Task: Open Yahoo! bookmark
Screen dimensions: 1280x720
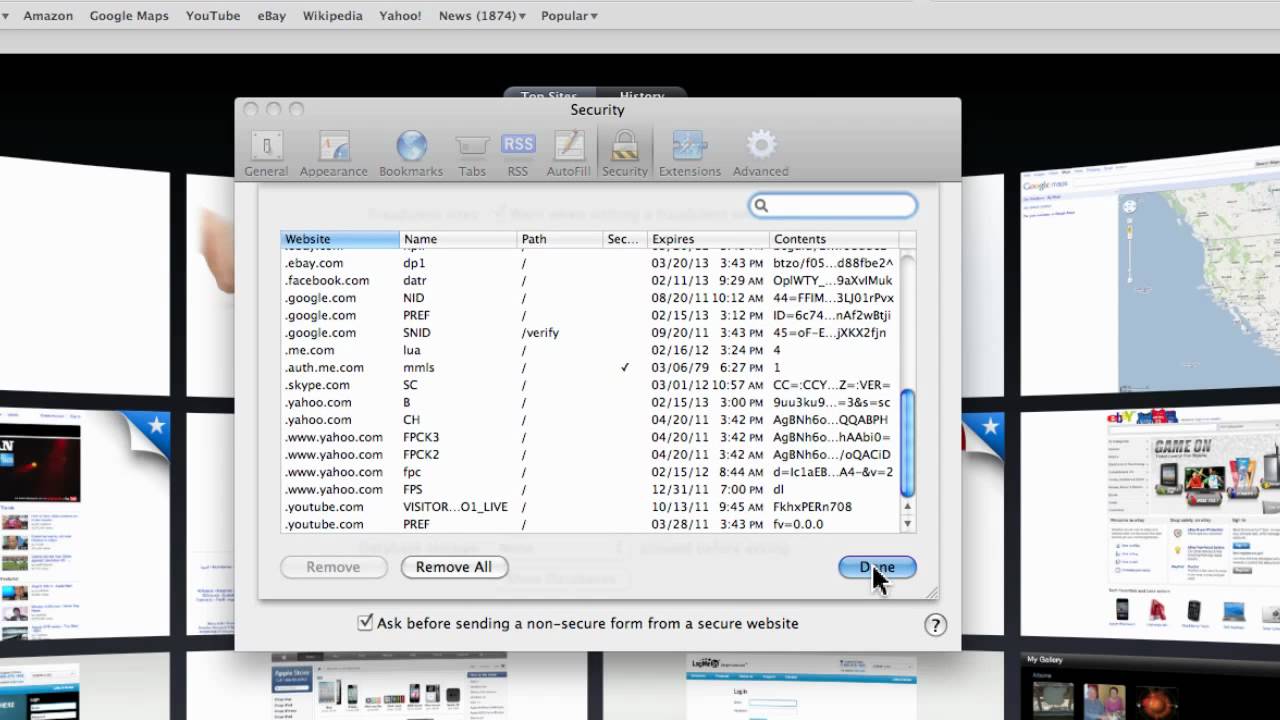Action: pos(401,16)
